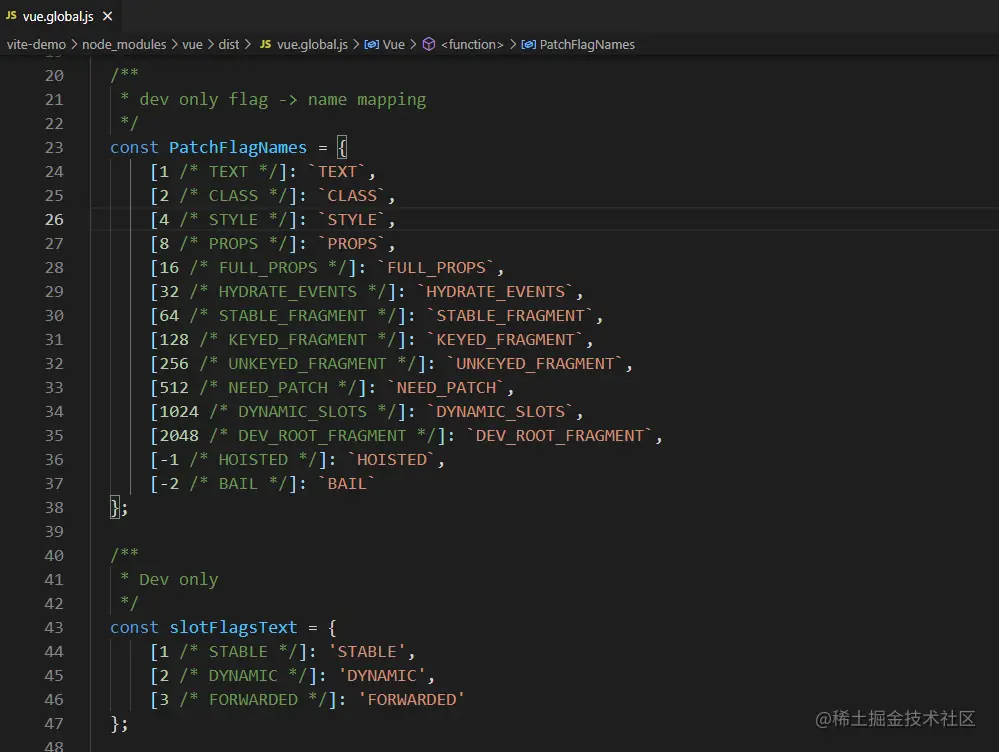Click the variable icon before Vue breadcrumb

[x=371, y=44]
